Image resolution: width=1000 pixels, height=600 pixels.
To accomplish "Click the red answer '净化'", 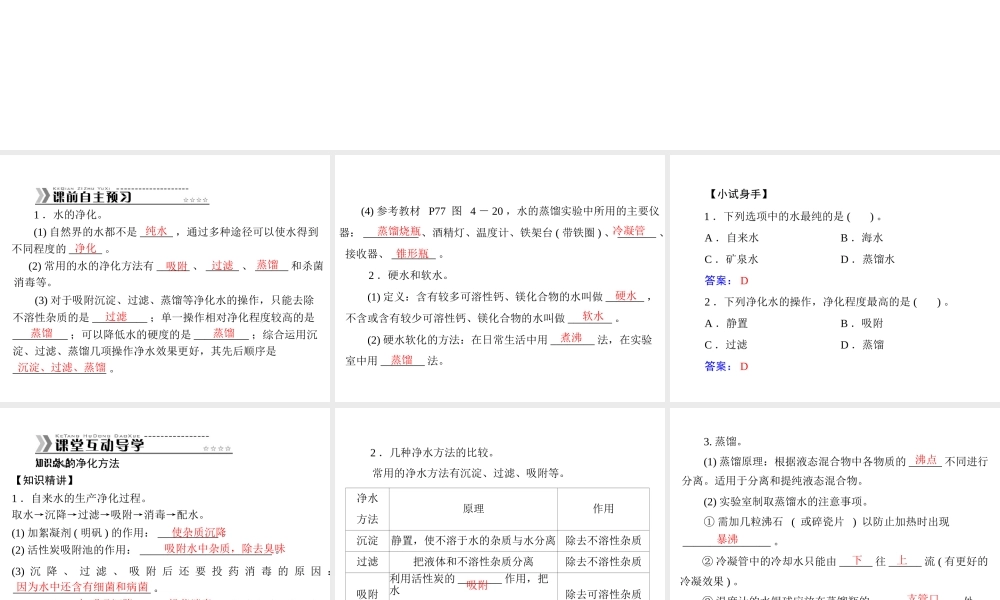I will click(x=85, y=249).
